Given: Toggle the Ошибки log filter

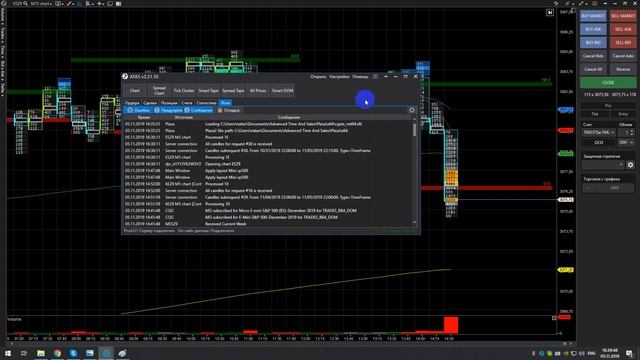Looking at the screenshot, I should (x=139, y=110).
